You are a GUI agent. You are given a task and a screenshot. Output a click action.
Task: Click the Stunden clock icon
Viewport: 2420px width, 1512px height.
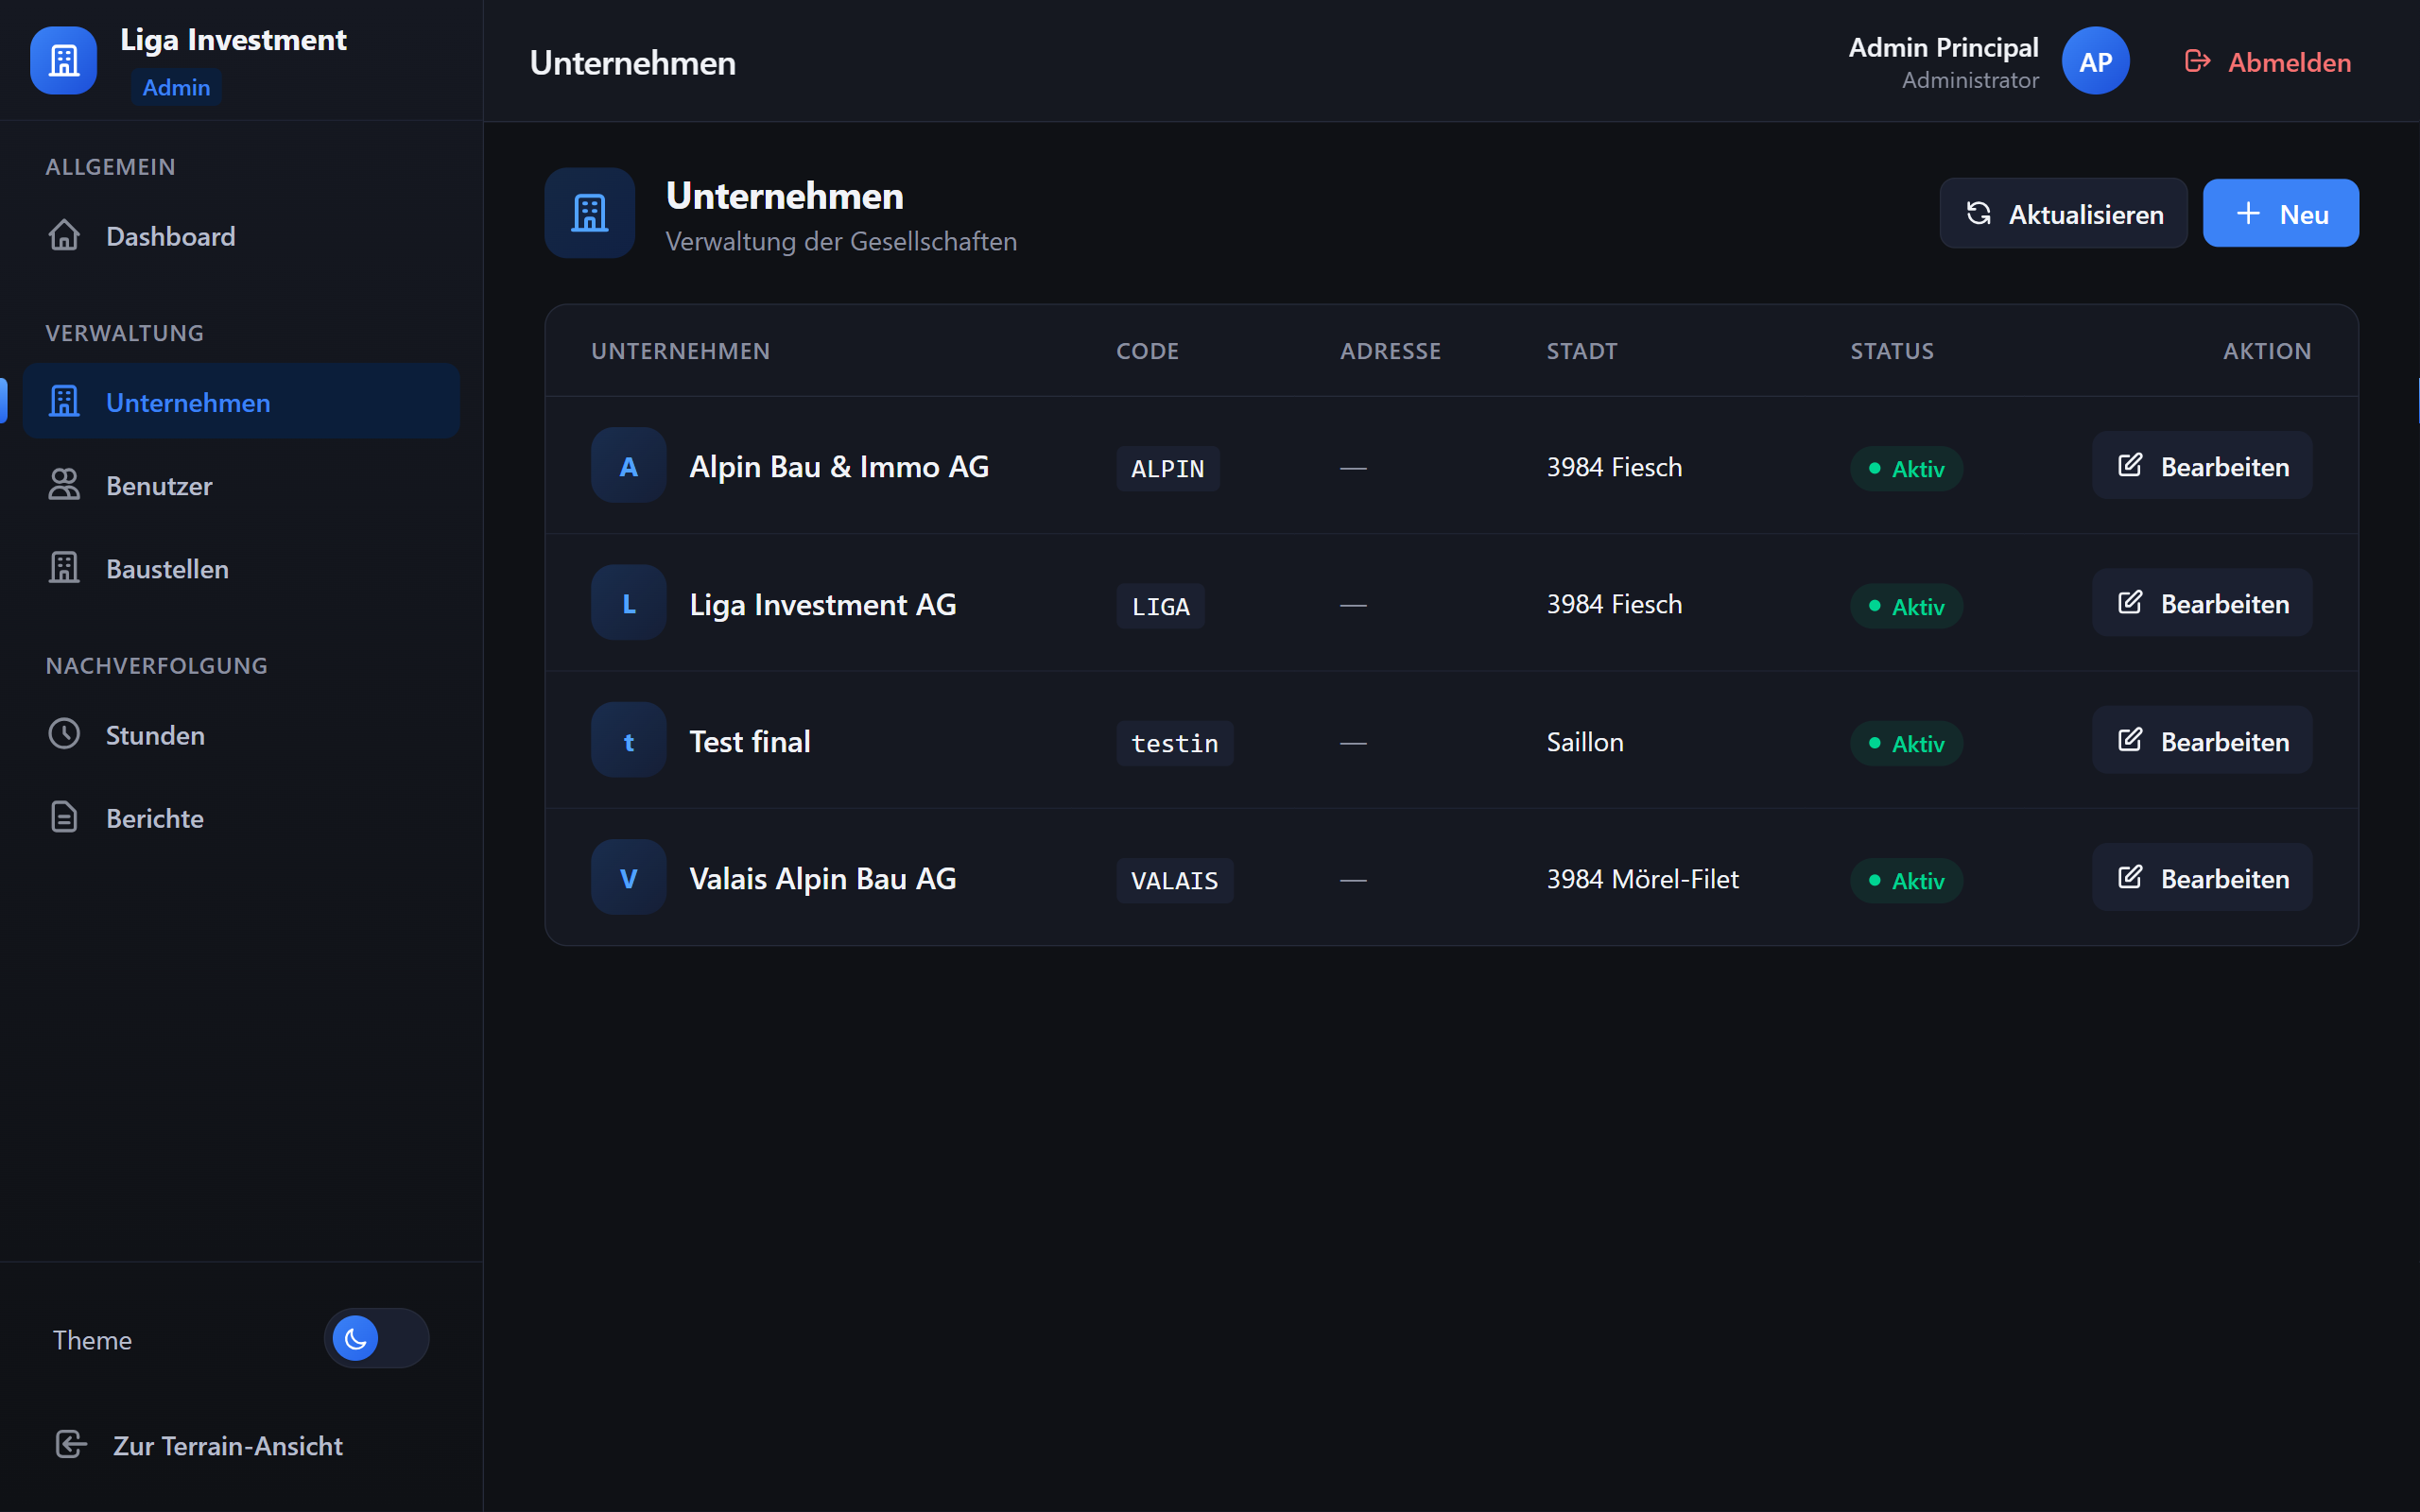pos(64,734)
